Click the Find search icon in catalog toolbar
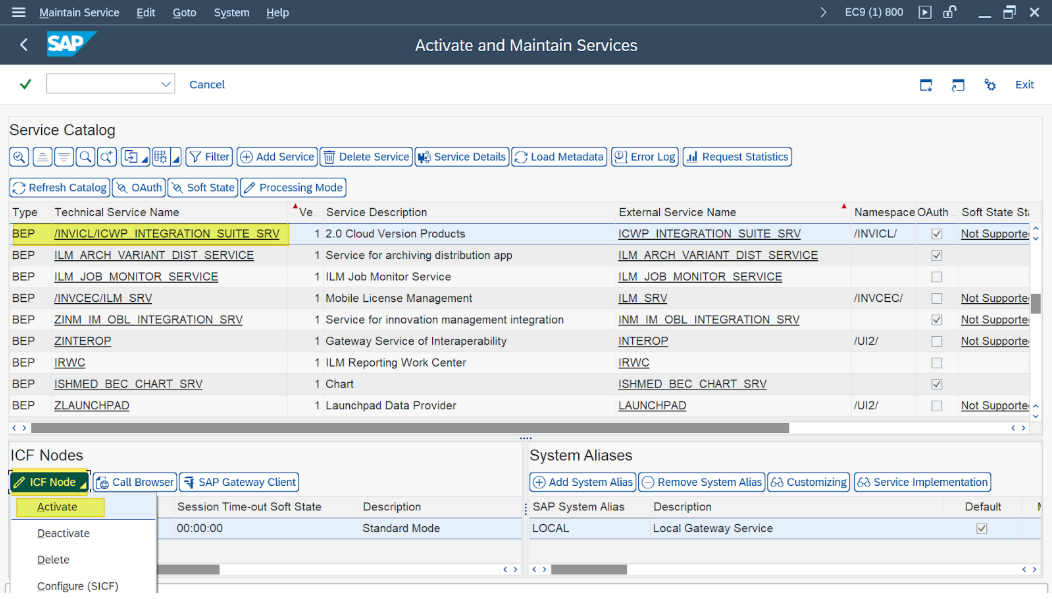Viewport: 1052px width, 599px height. coord(85,157)
